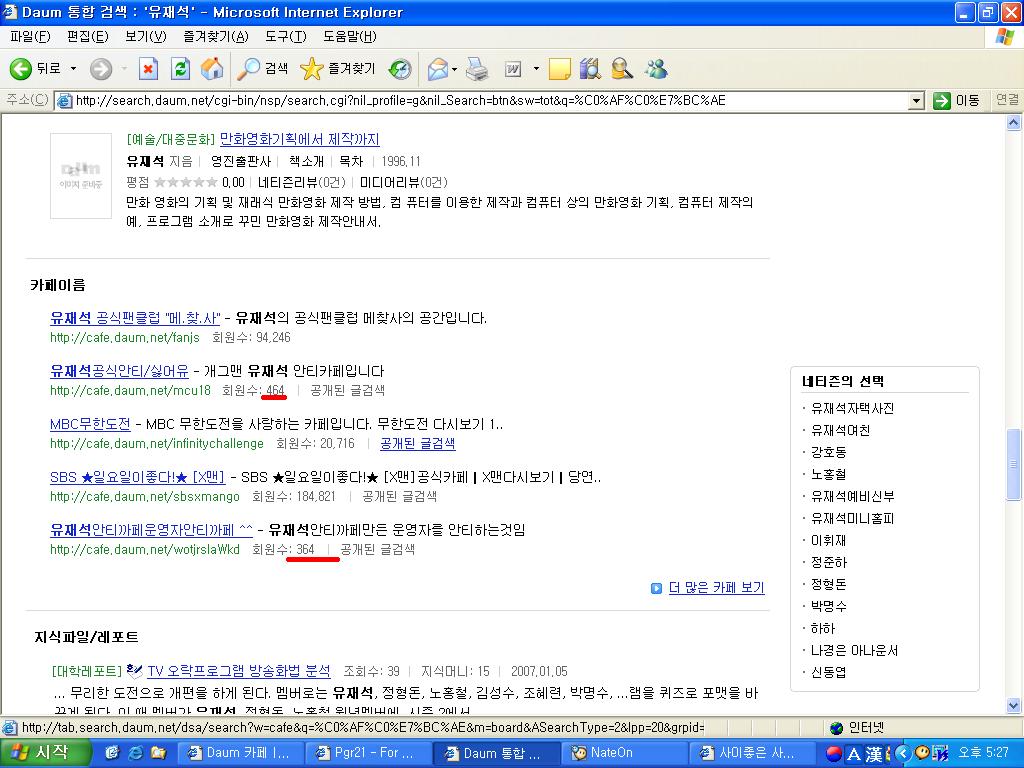Click 공개된 글검색 link under MBC무한도전
Screen dimensions: 1024x768
click(x=417, y=443)
